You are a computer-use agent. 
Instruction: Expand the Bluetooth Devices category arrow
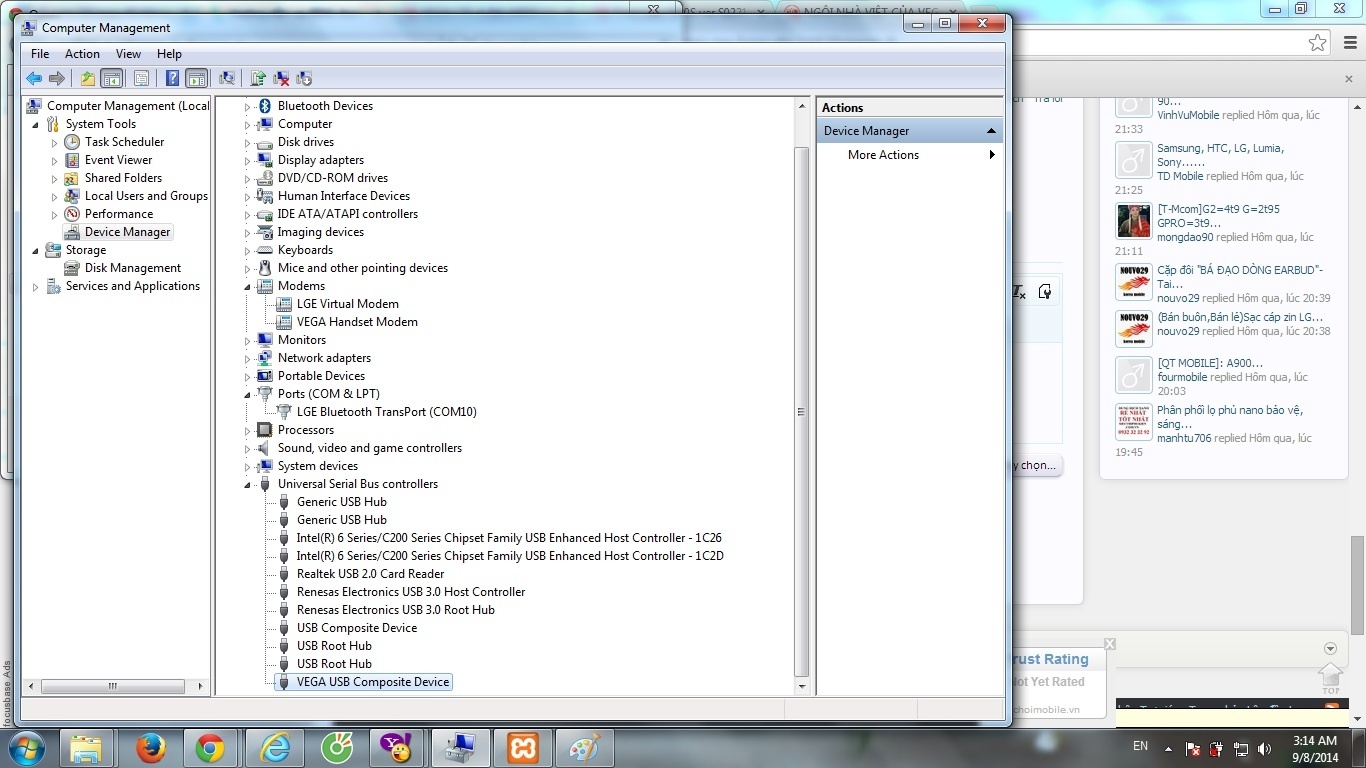point(248,107)
